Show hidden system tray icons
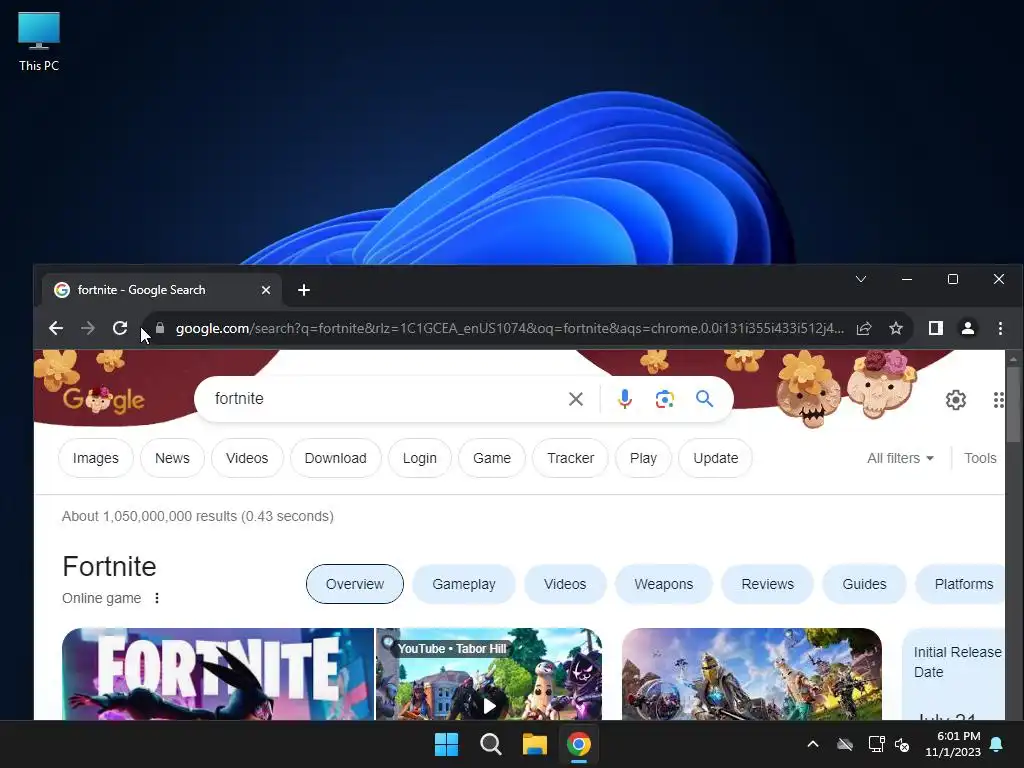 (x=812, y=744)
